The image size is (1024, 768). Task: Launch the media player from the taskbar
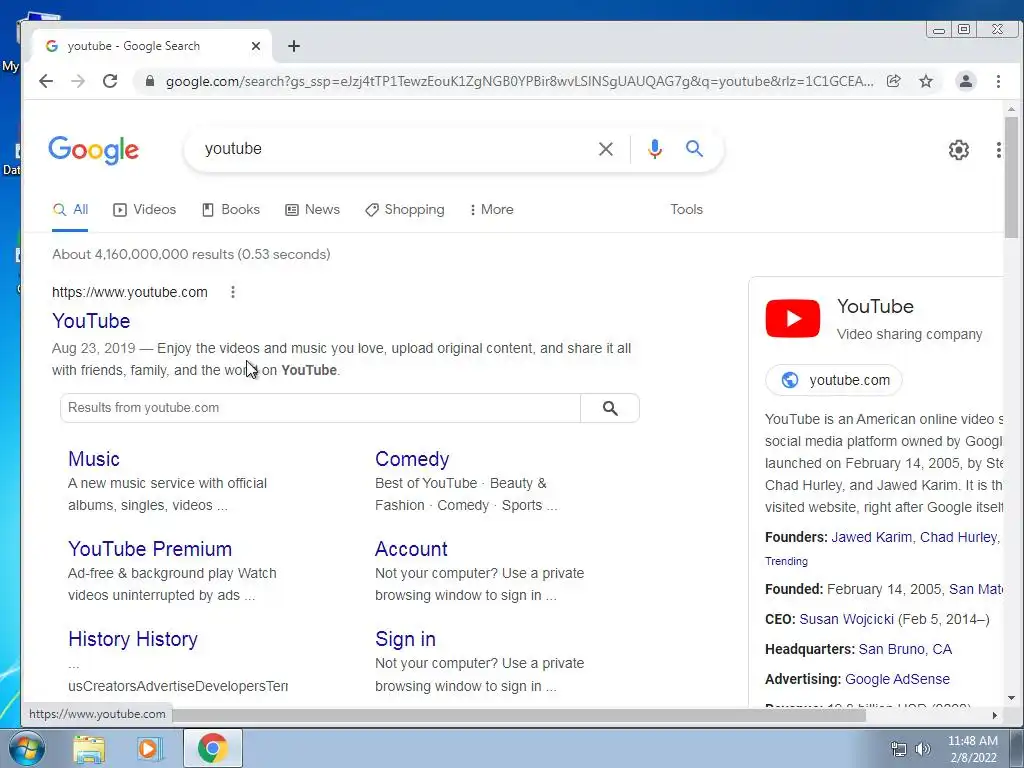point(148,749)
